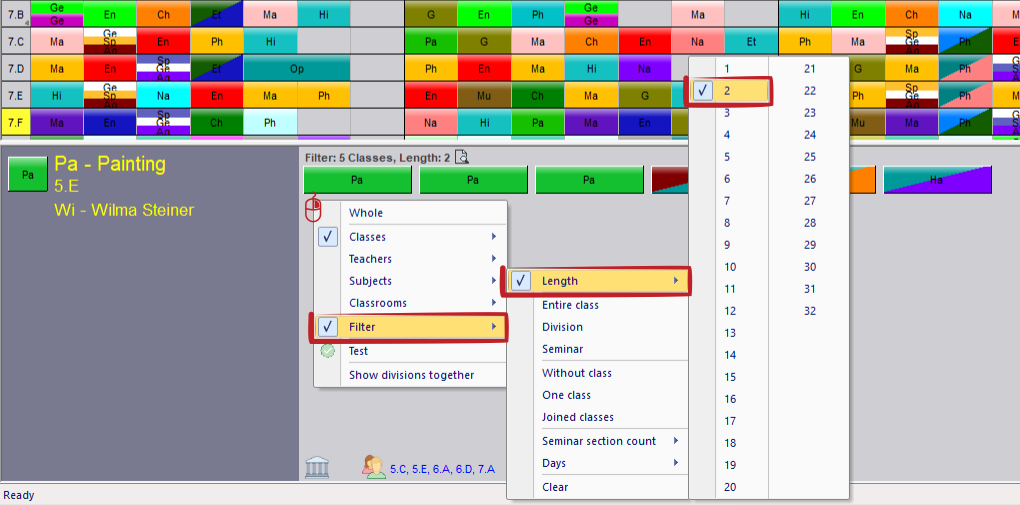1020x505 pixels.
Task: Select the first green Pa card
Action: tap(357, 180)
